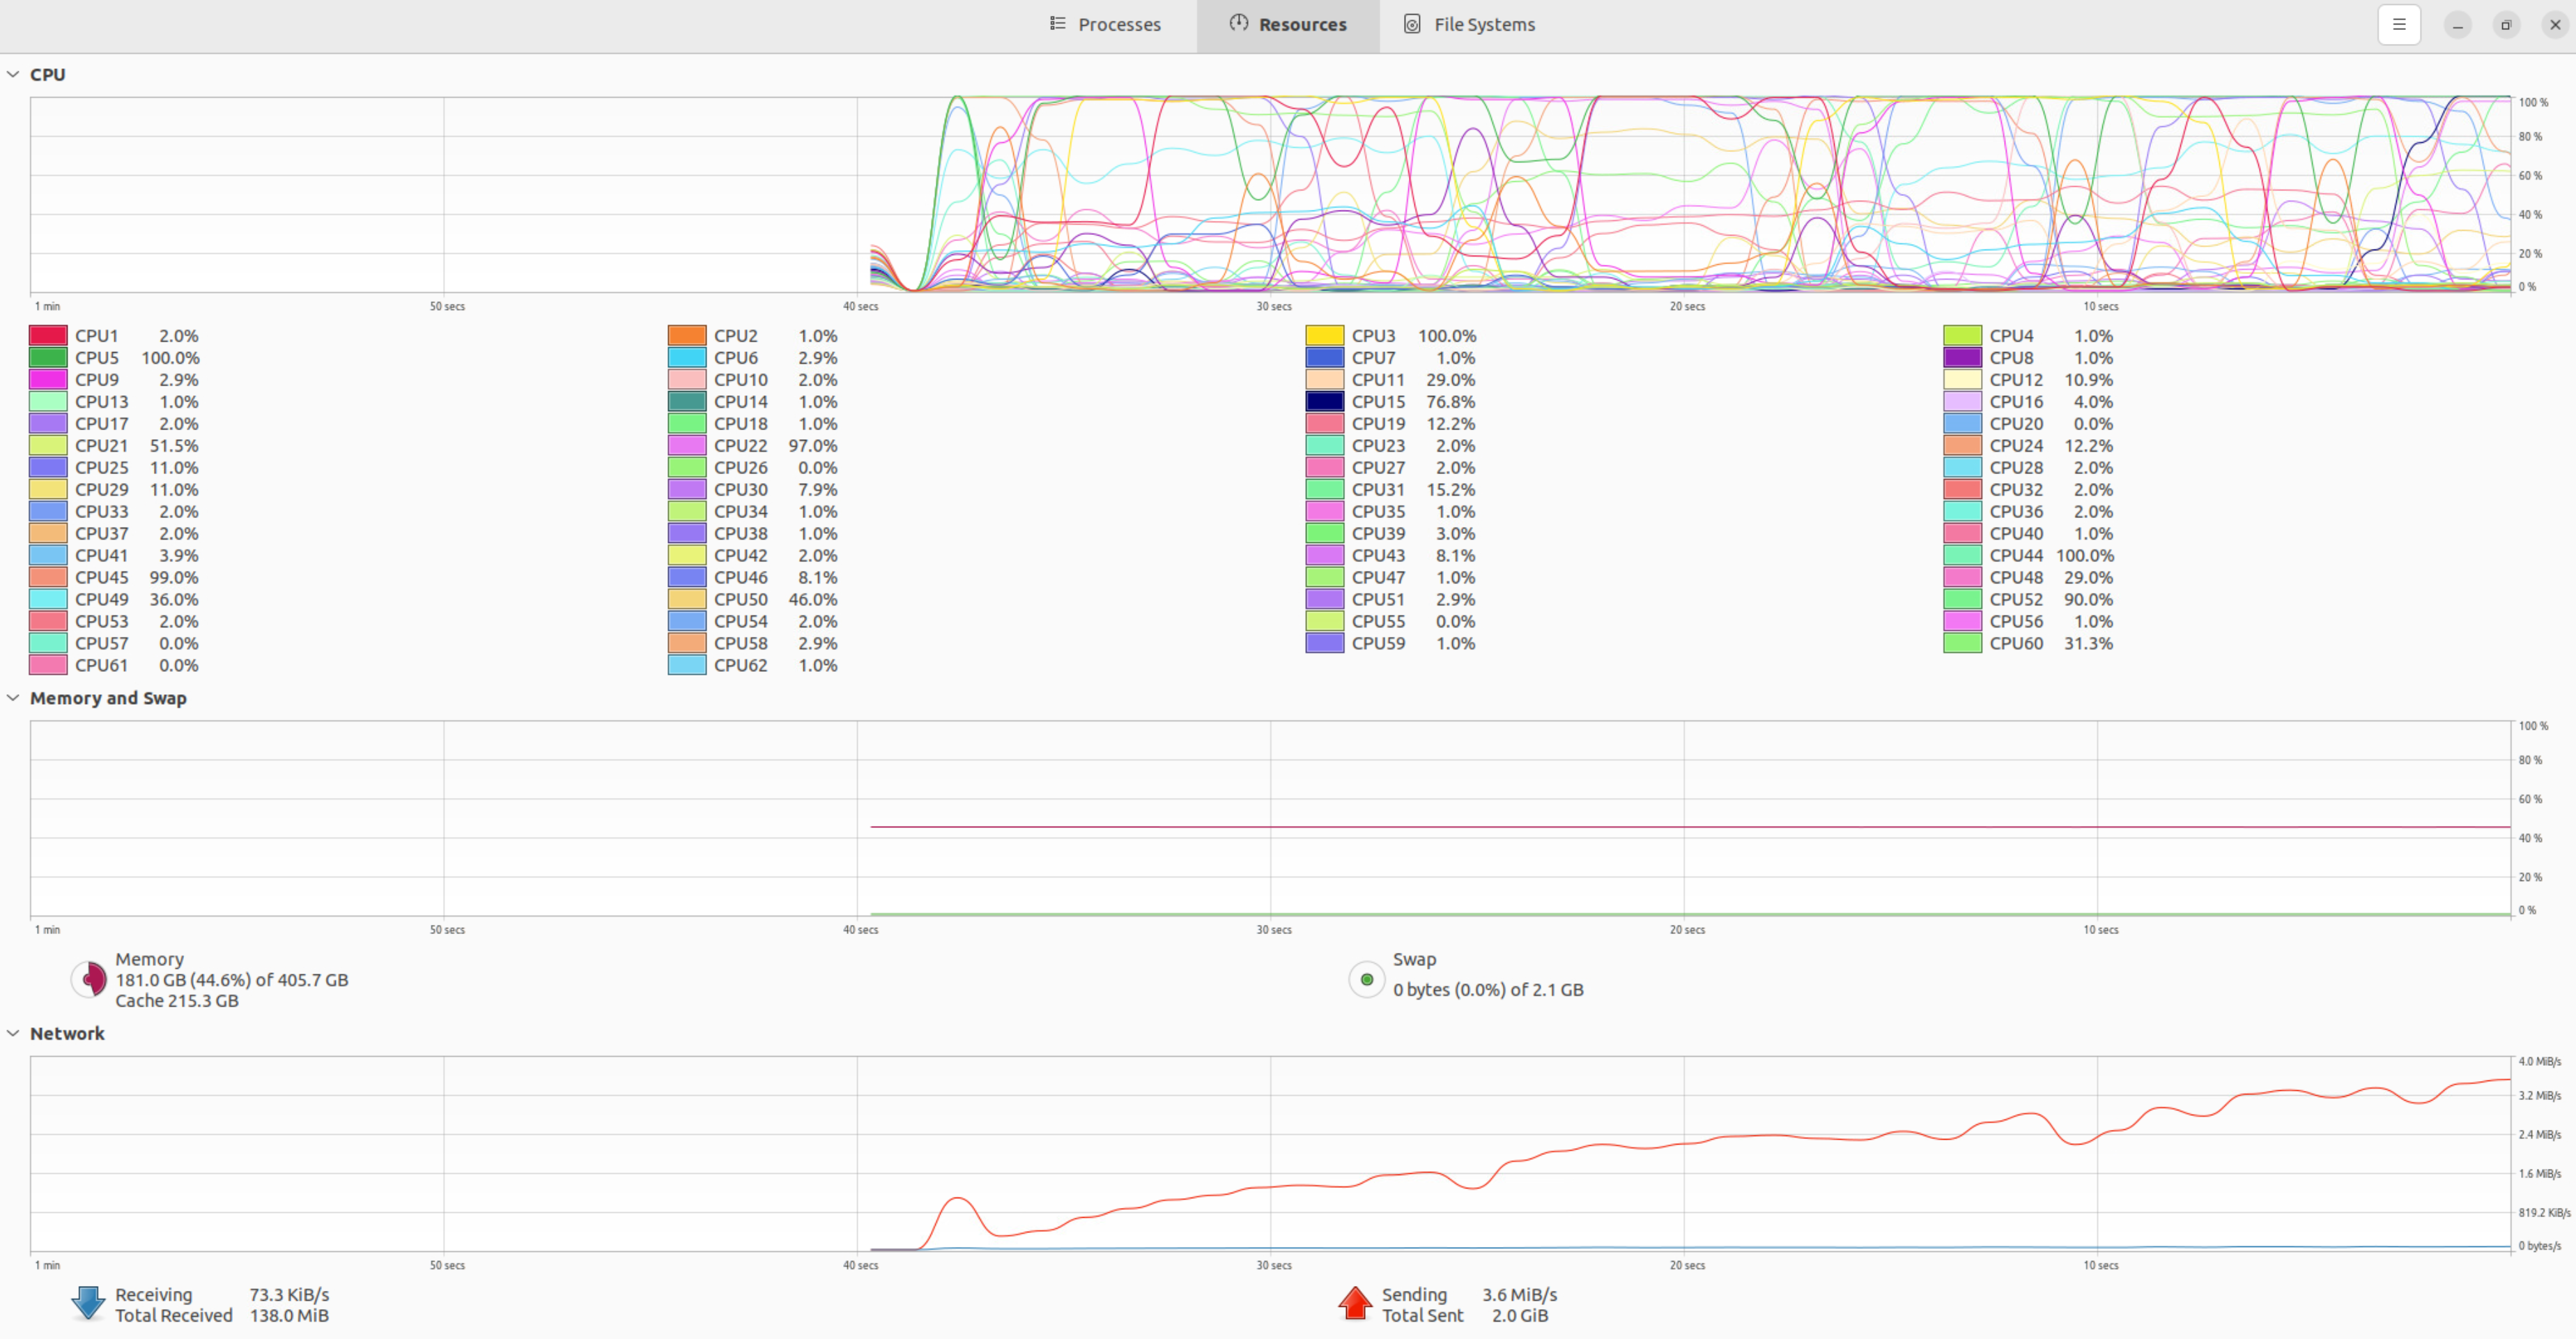This screenshot has height=1339, width=2576.
Task: Click the Processes tab list icon
Action: [x=1057, y=24]
